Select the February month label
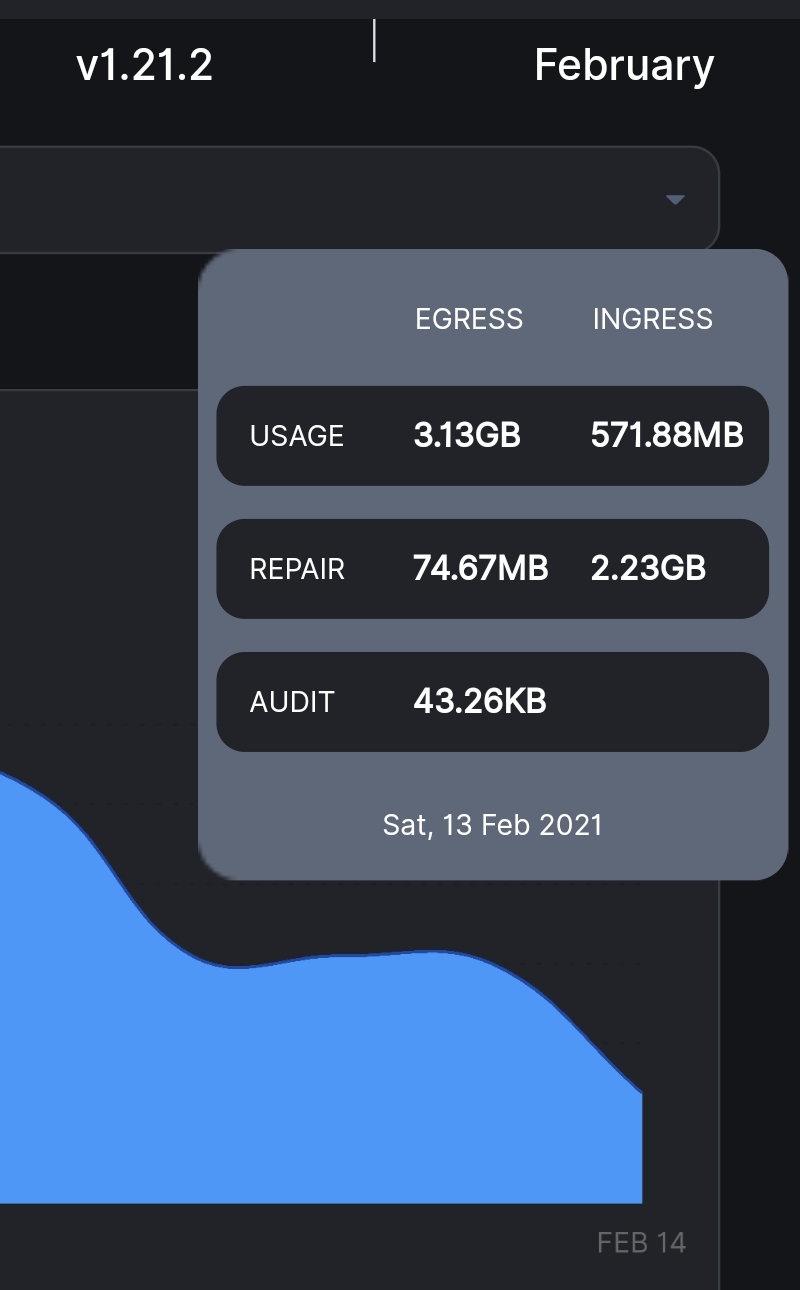 (x=624, y=66)
